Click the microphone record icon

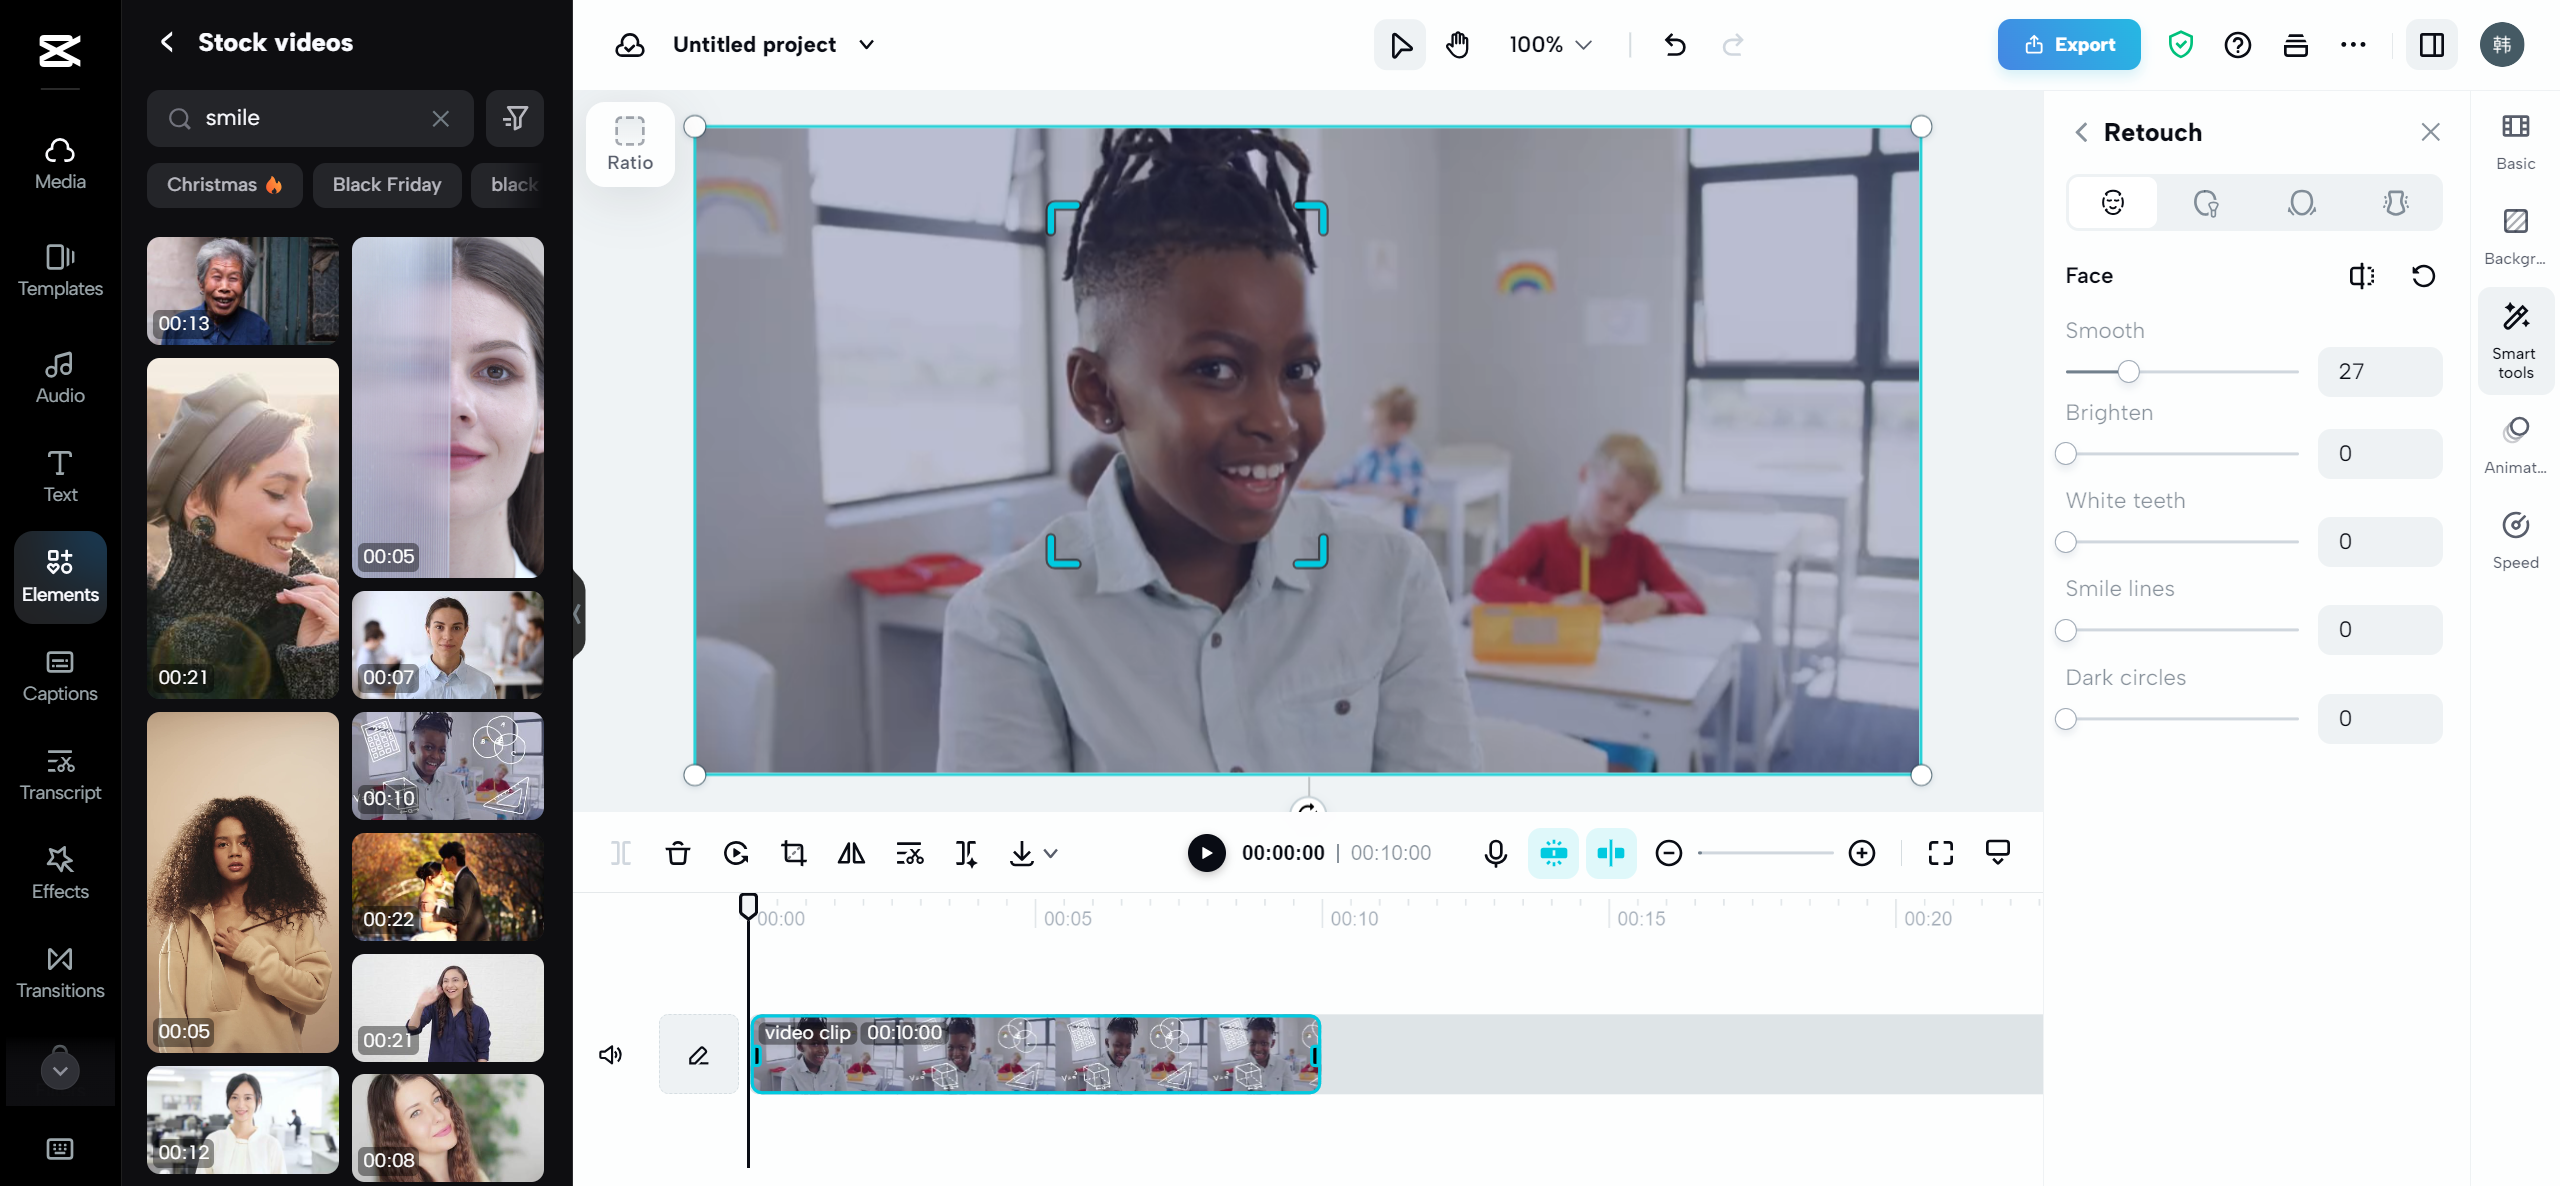1495,853
